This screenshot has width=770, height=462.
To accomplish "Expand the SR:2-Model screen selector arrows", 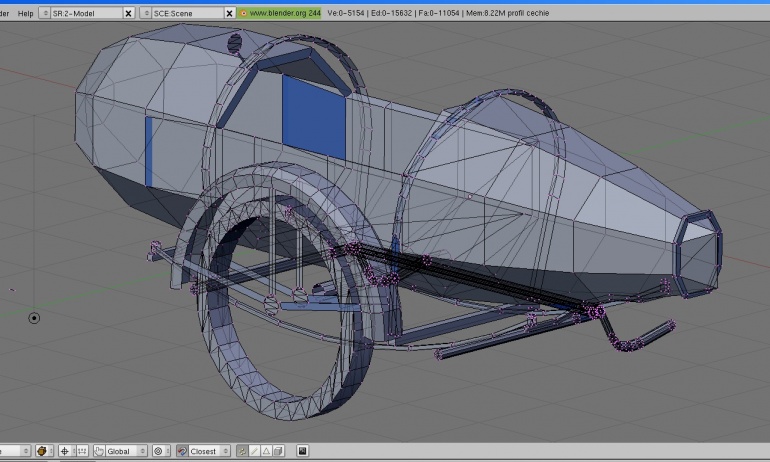I will [x=45, y=13].
